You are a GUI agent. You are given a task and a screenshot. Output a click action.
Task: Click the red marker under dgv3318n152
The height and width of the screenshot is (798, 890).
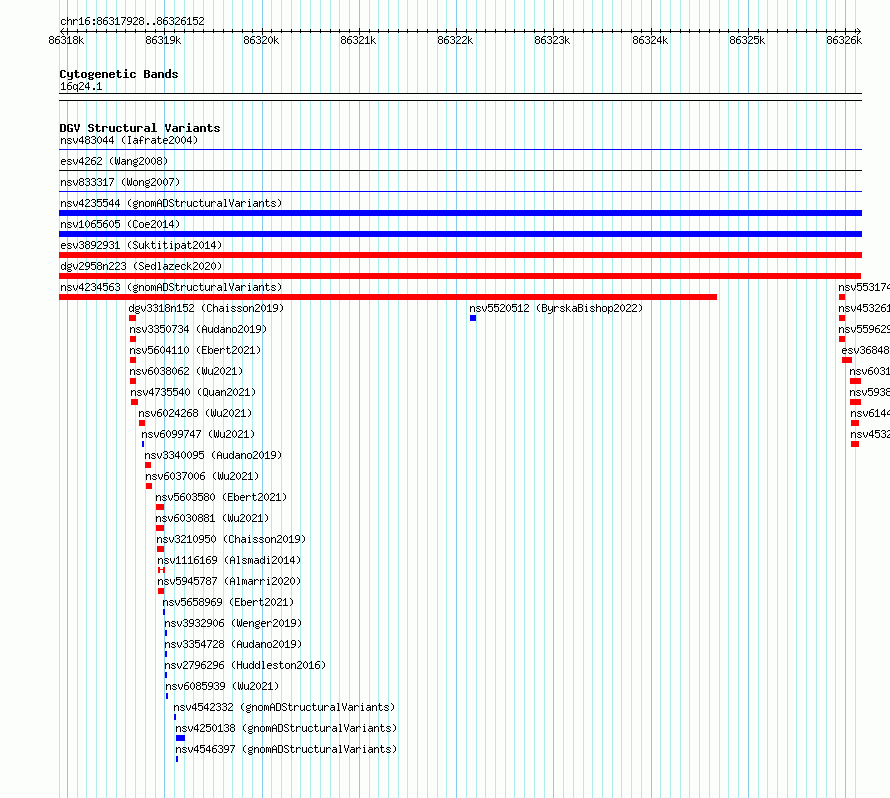coord(132,318)
